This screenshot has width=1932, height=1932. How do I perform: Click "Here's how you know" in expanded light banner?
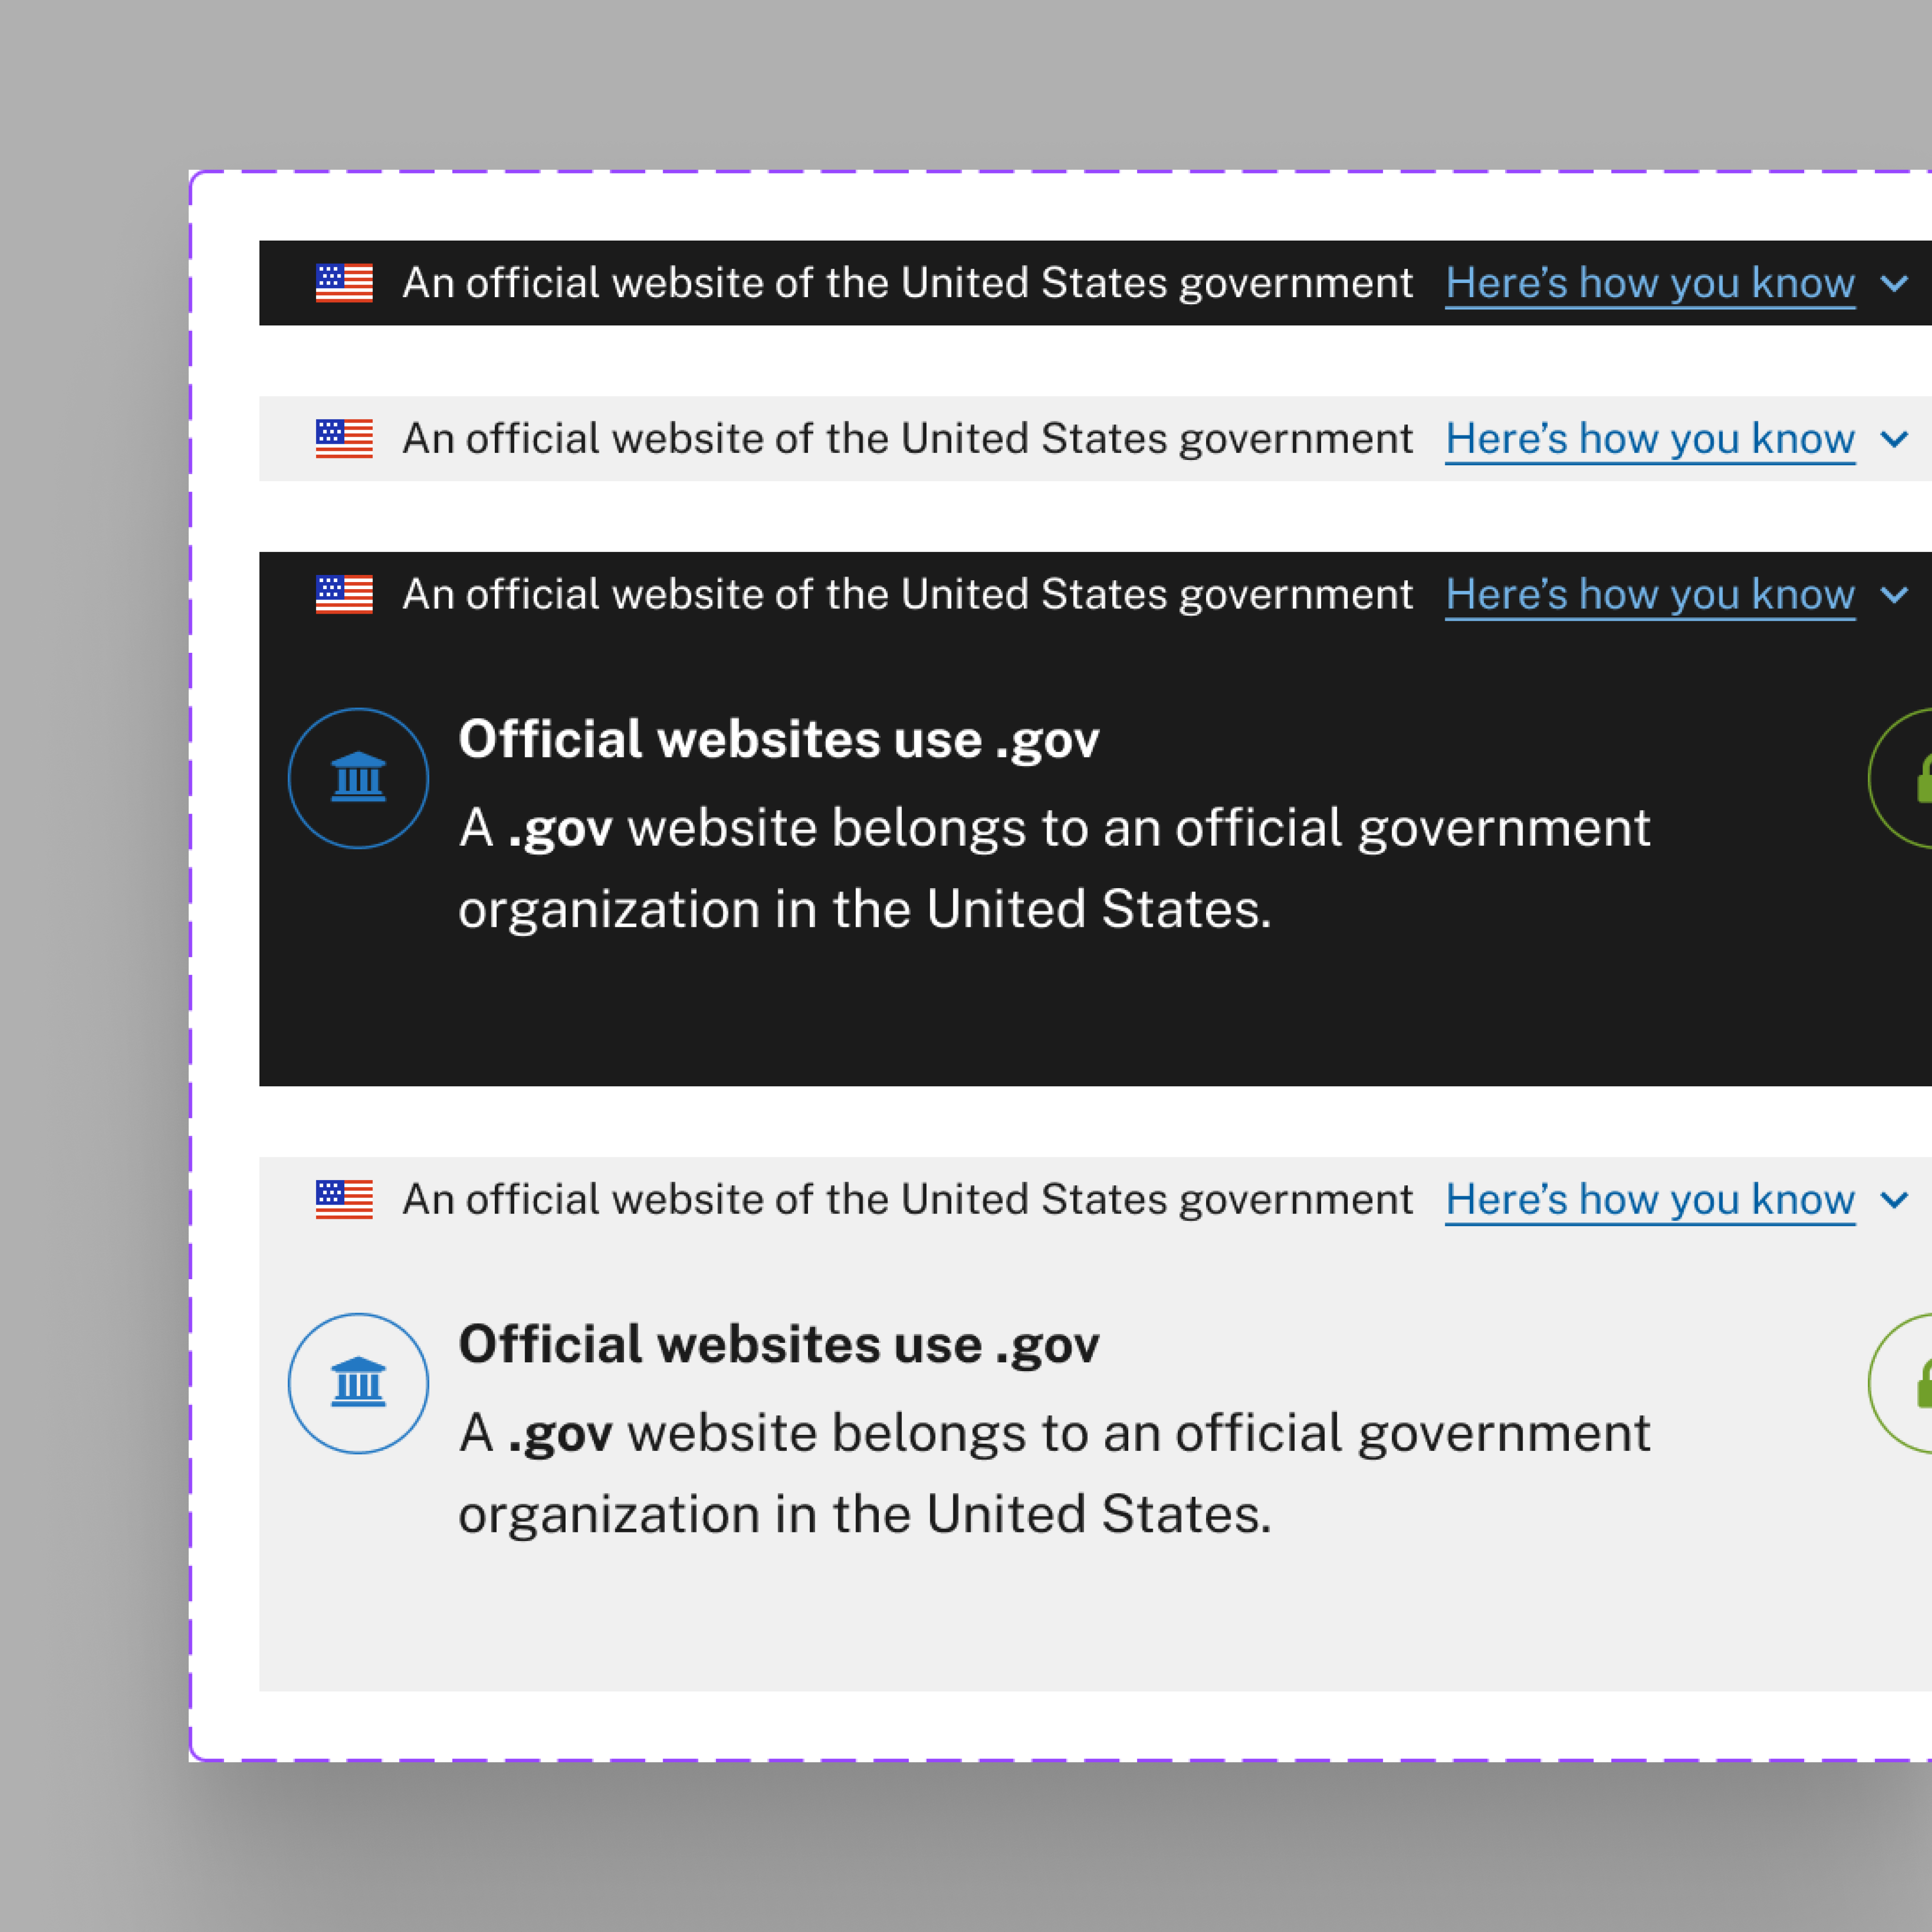click(1650, 1201)
